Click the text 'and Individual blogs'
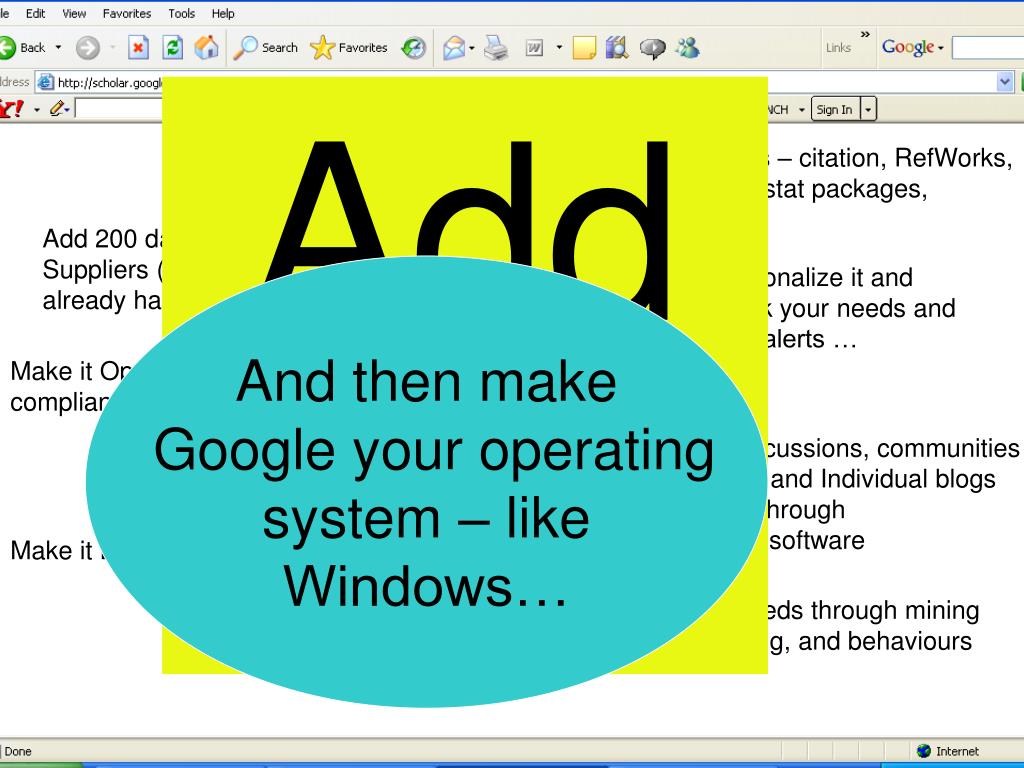The height and width of the screenshot is (768, 1024). point(883,479)
